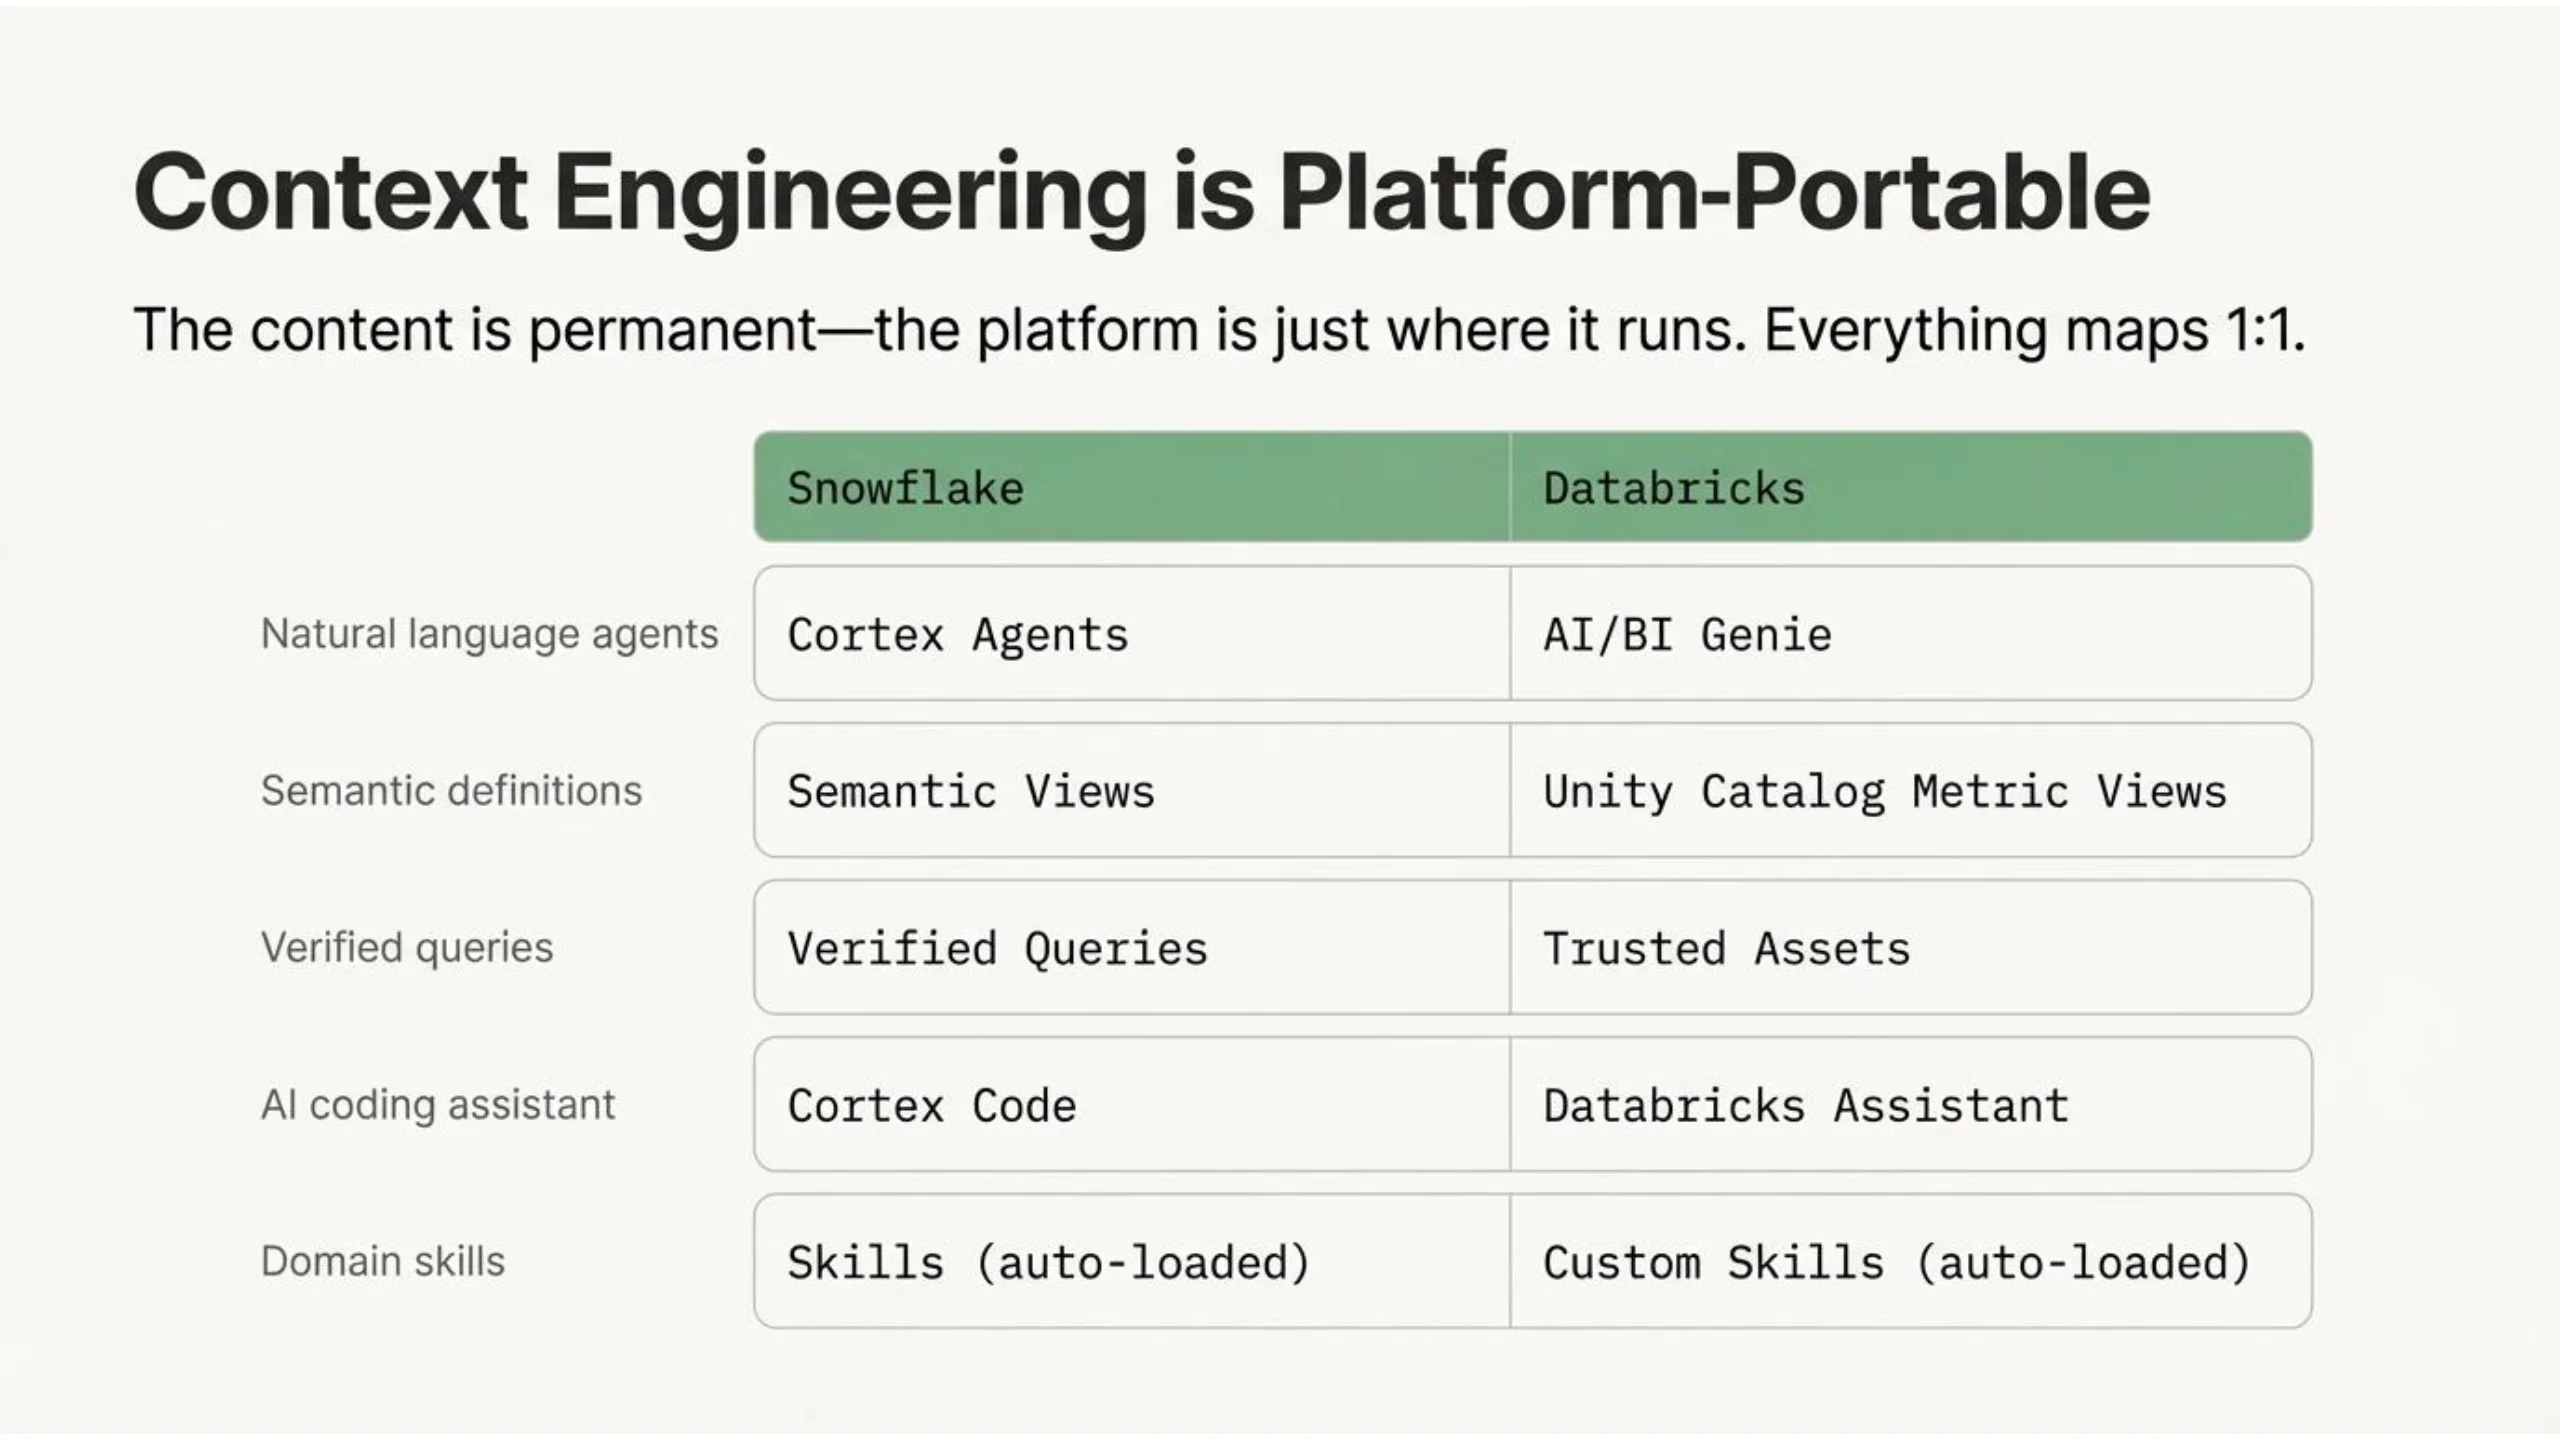The image size is (2560, 1440).
Task: Select the 'Databricks Assistant' cell
Action: point(1911,1105)
